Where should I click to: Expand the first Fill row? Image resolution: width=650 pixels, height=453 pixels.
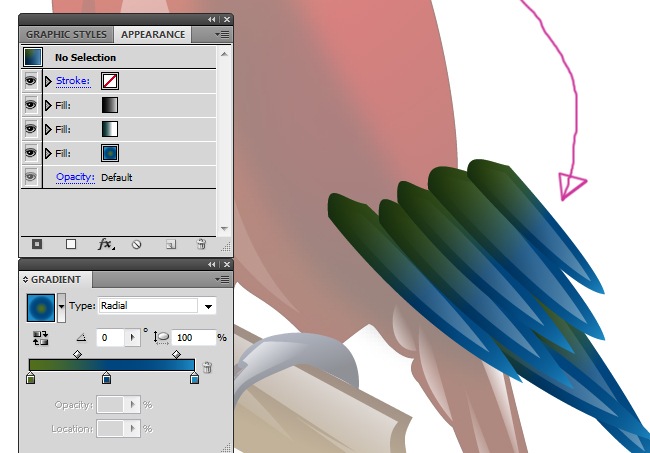coord(48,105)
